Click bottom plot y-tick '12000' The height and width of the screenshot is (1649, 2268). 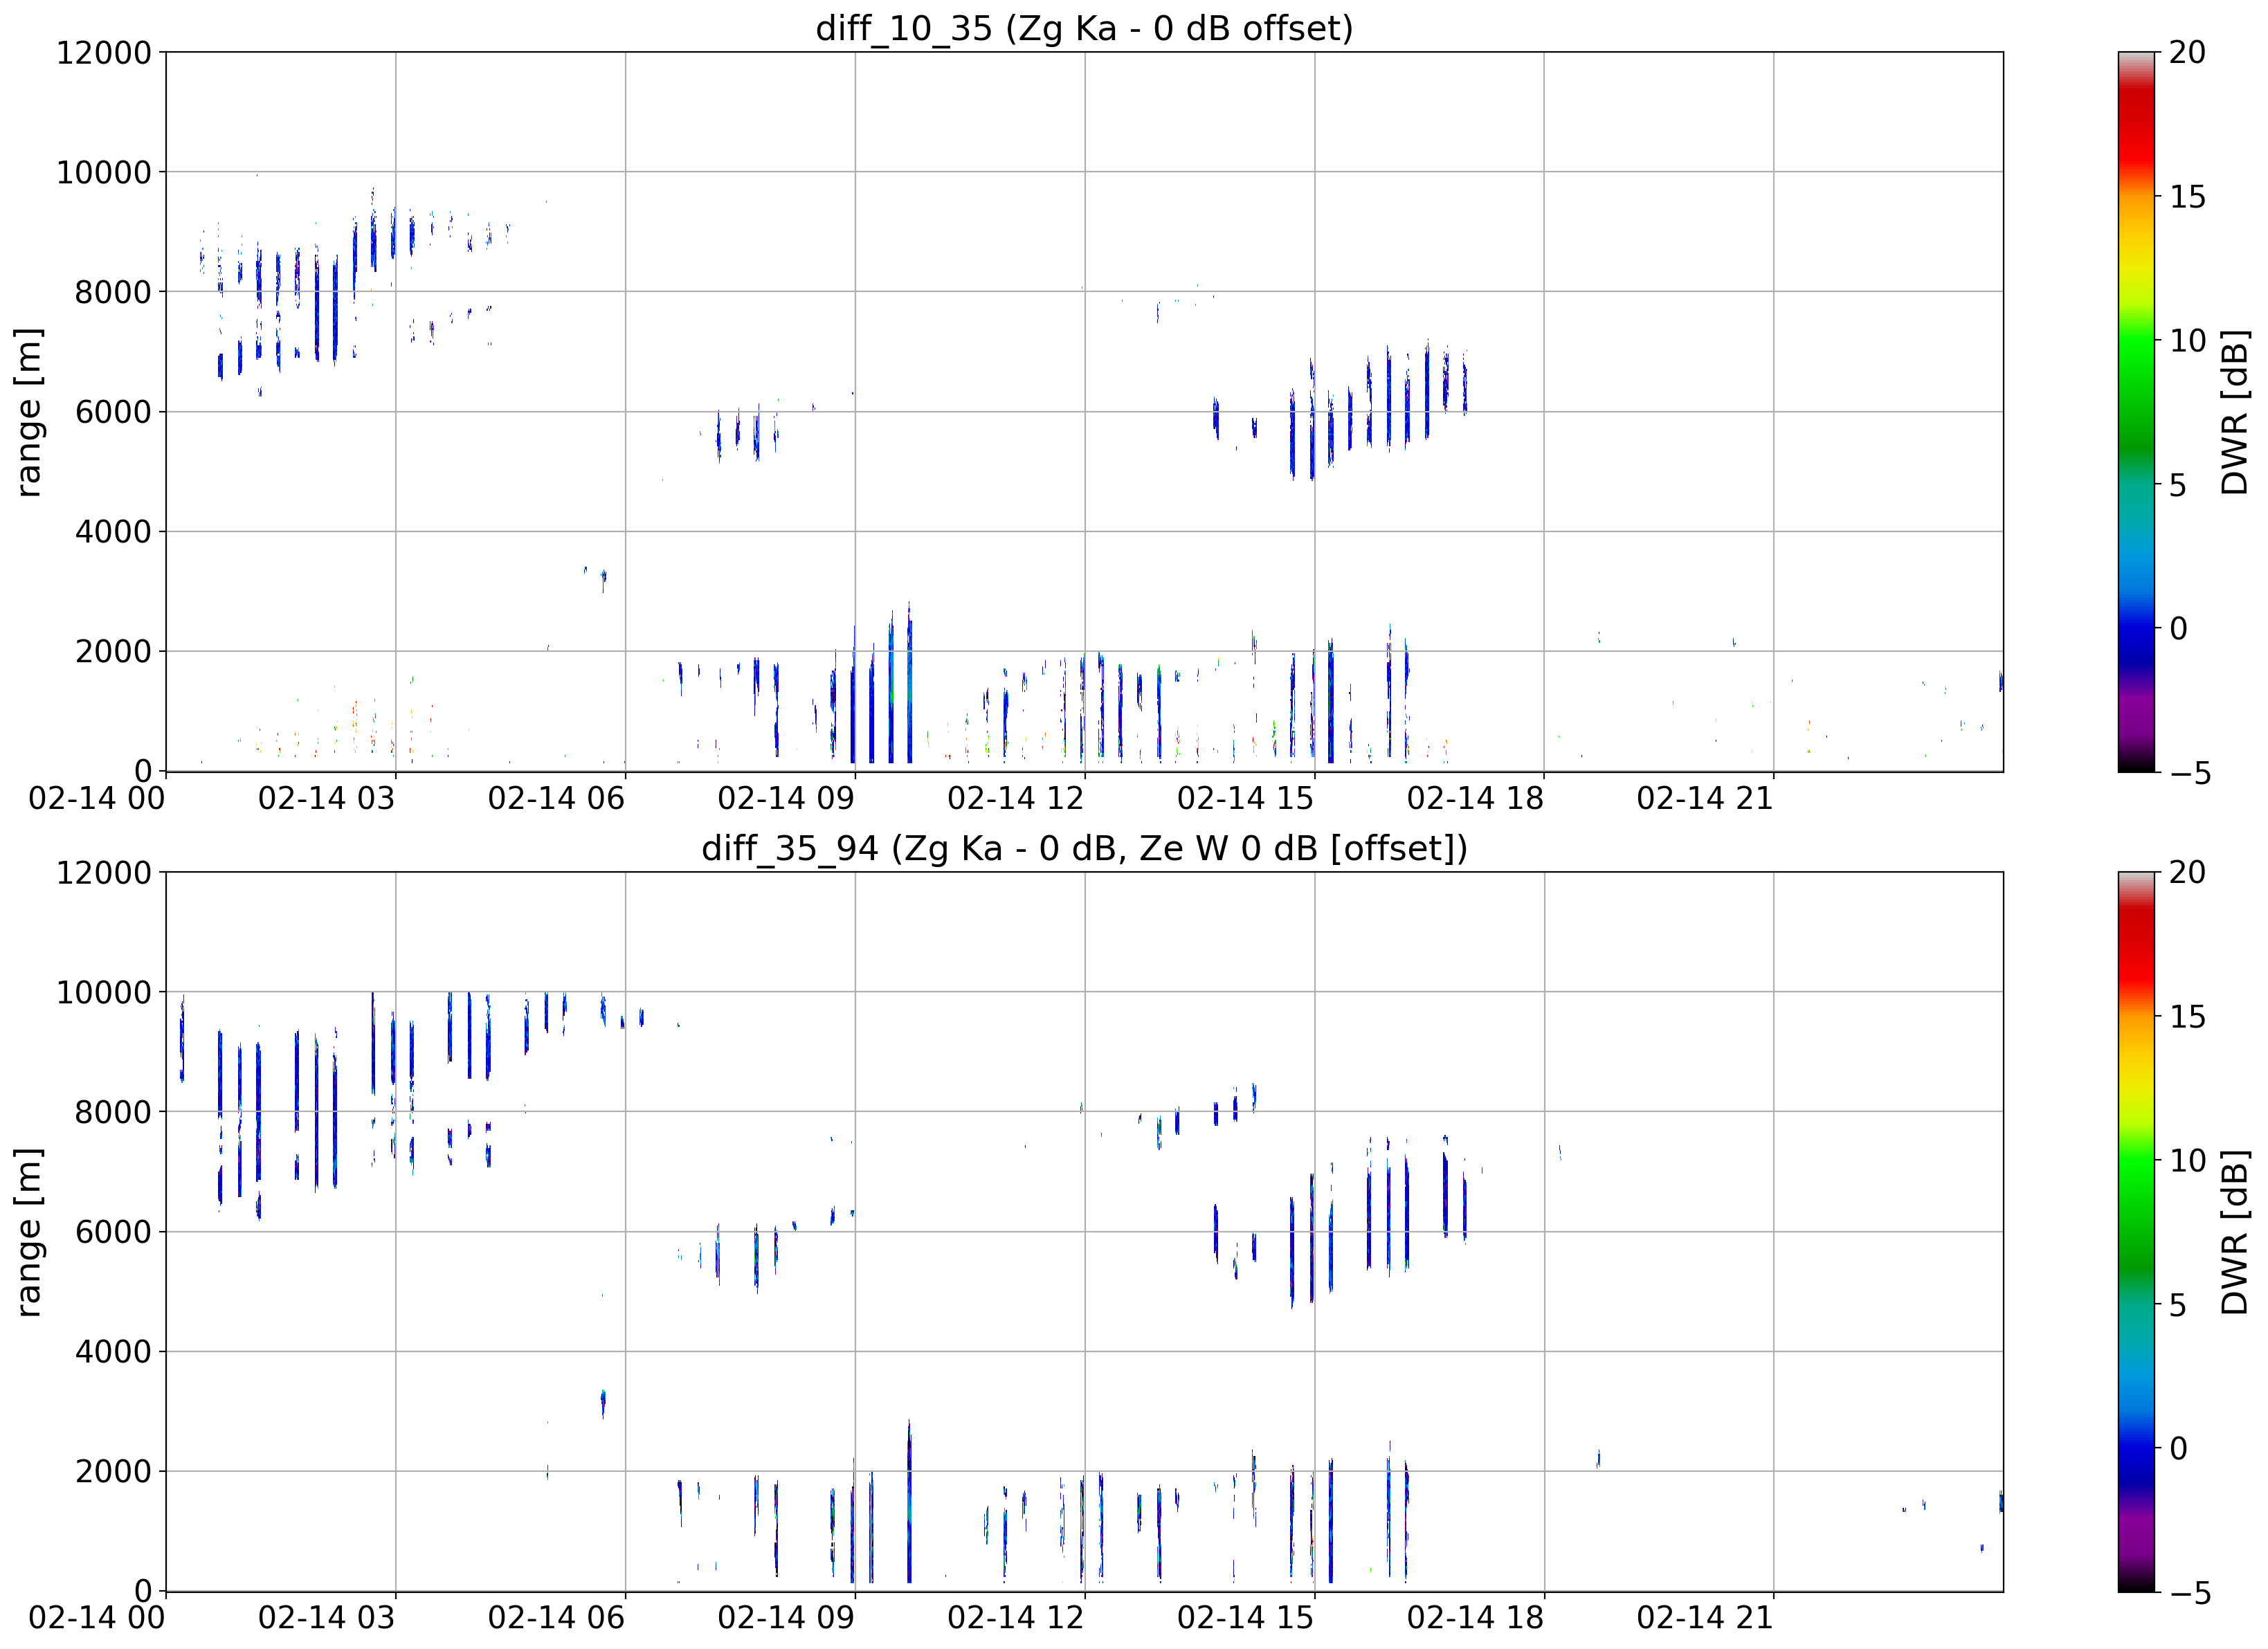coord(104,872)
